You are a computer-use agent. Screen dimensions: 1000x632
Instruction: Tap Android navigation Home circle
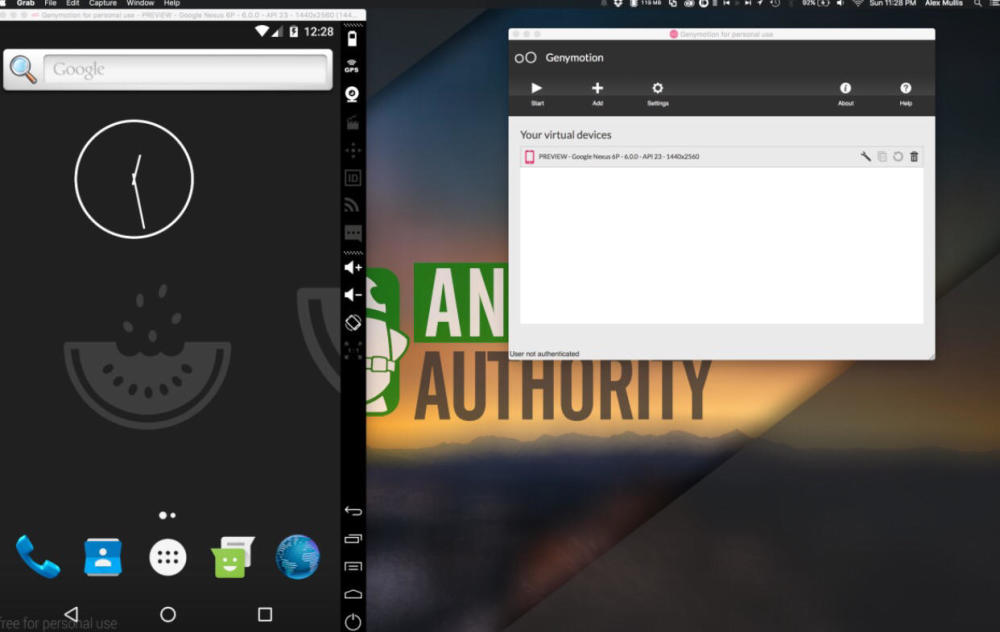[x=168, y=614]
